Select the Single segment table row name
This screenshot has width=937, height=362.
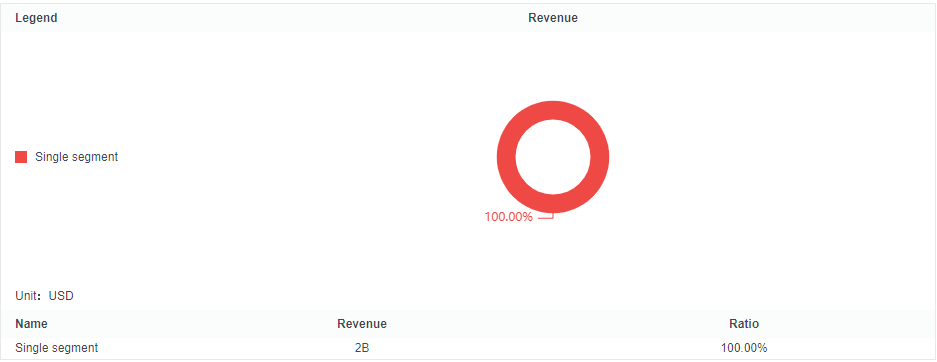[x=57, y=348]
